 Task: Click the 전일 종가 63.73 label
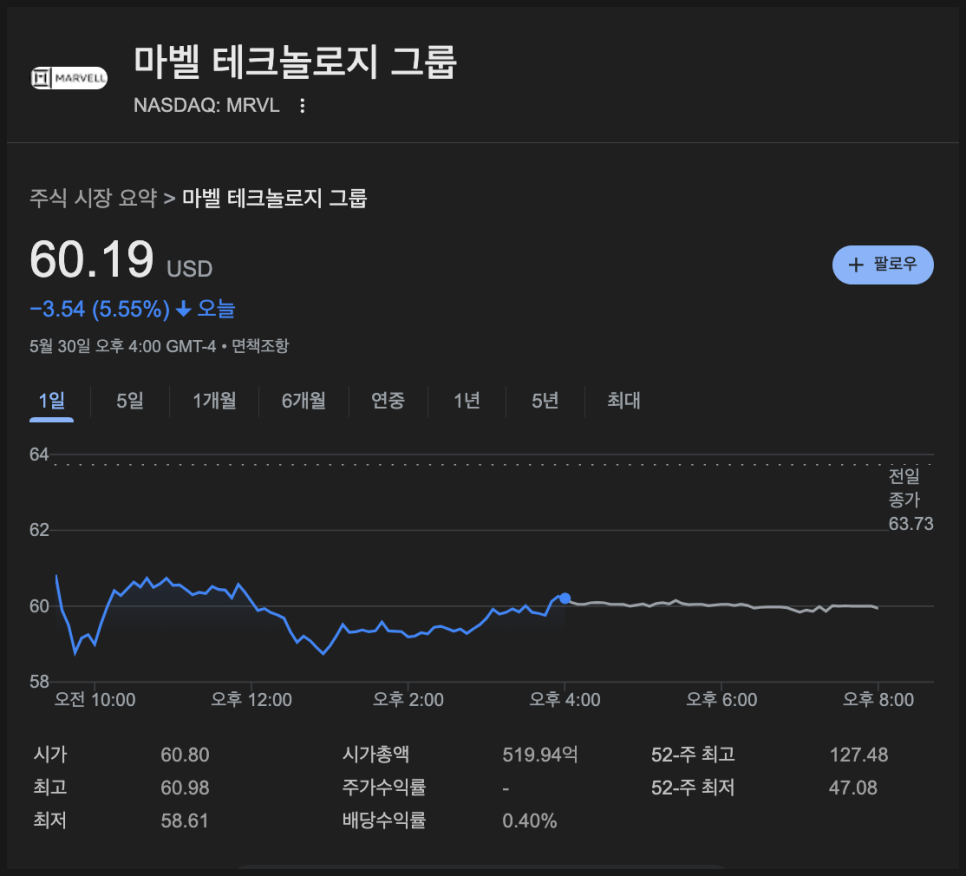pos(911,500)
